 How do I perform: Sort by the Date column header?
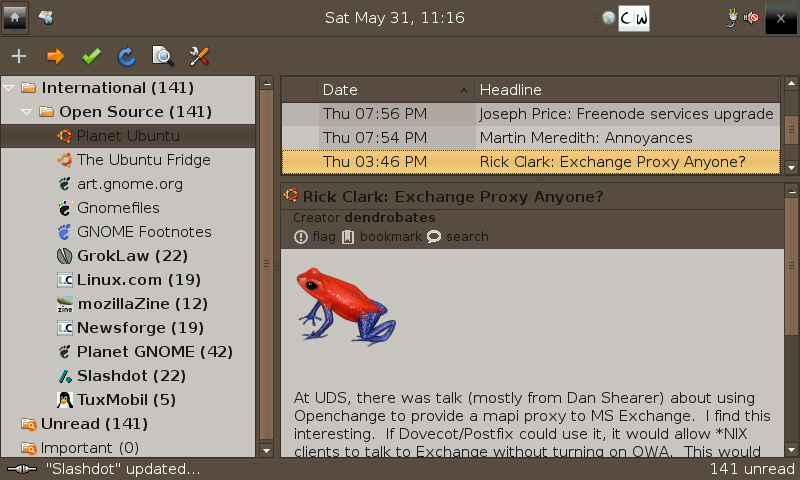coord(396,90)
